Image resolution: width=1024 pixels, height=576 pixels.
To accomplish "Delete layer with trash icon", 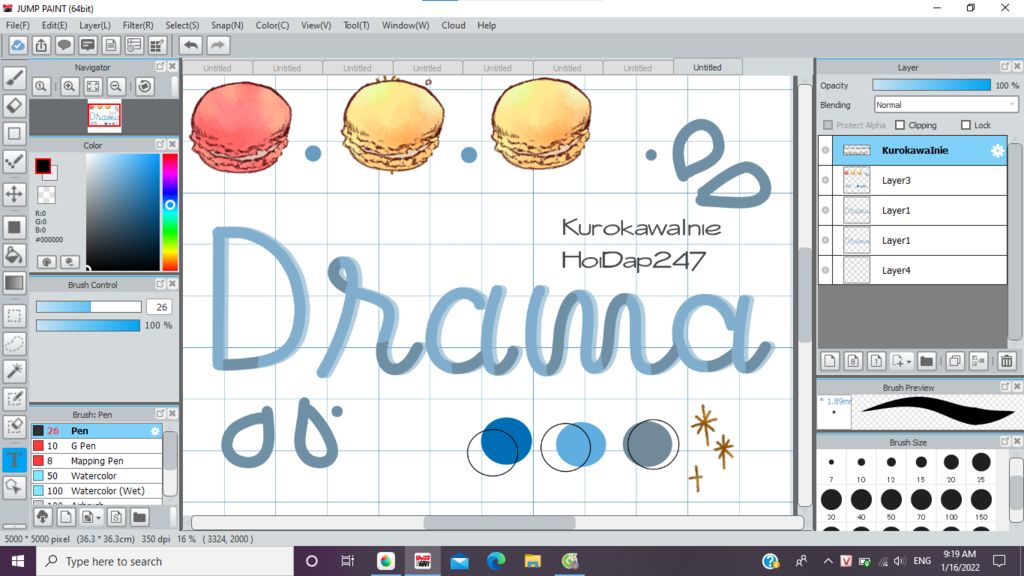I will [1006, 360].
